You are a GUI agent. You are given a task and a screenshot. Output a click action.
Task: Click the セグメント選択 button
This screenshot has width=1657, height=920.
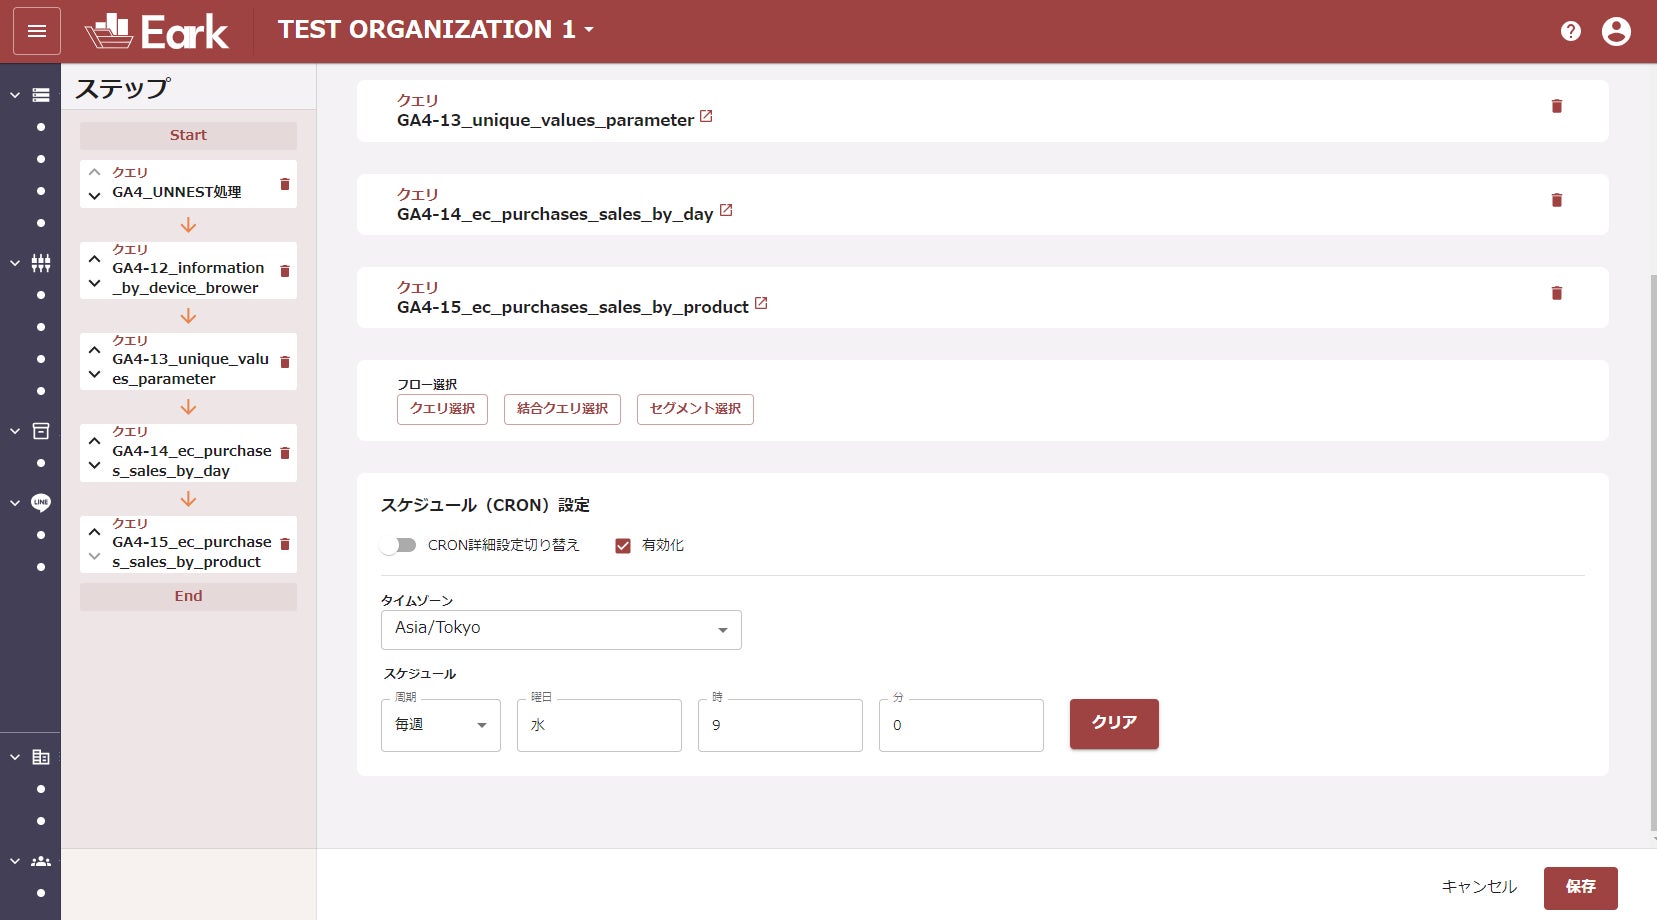point(695,409)
